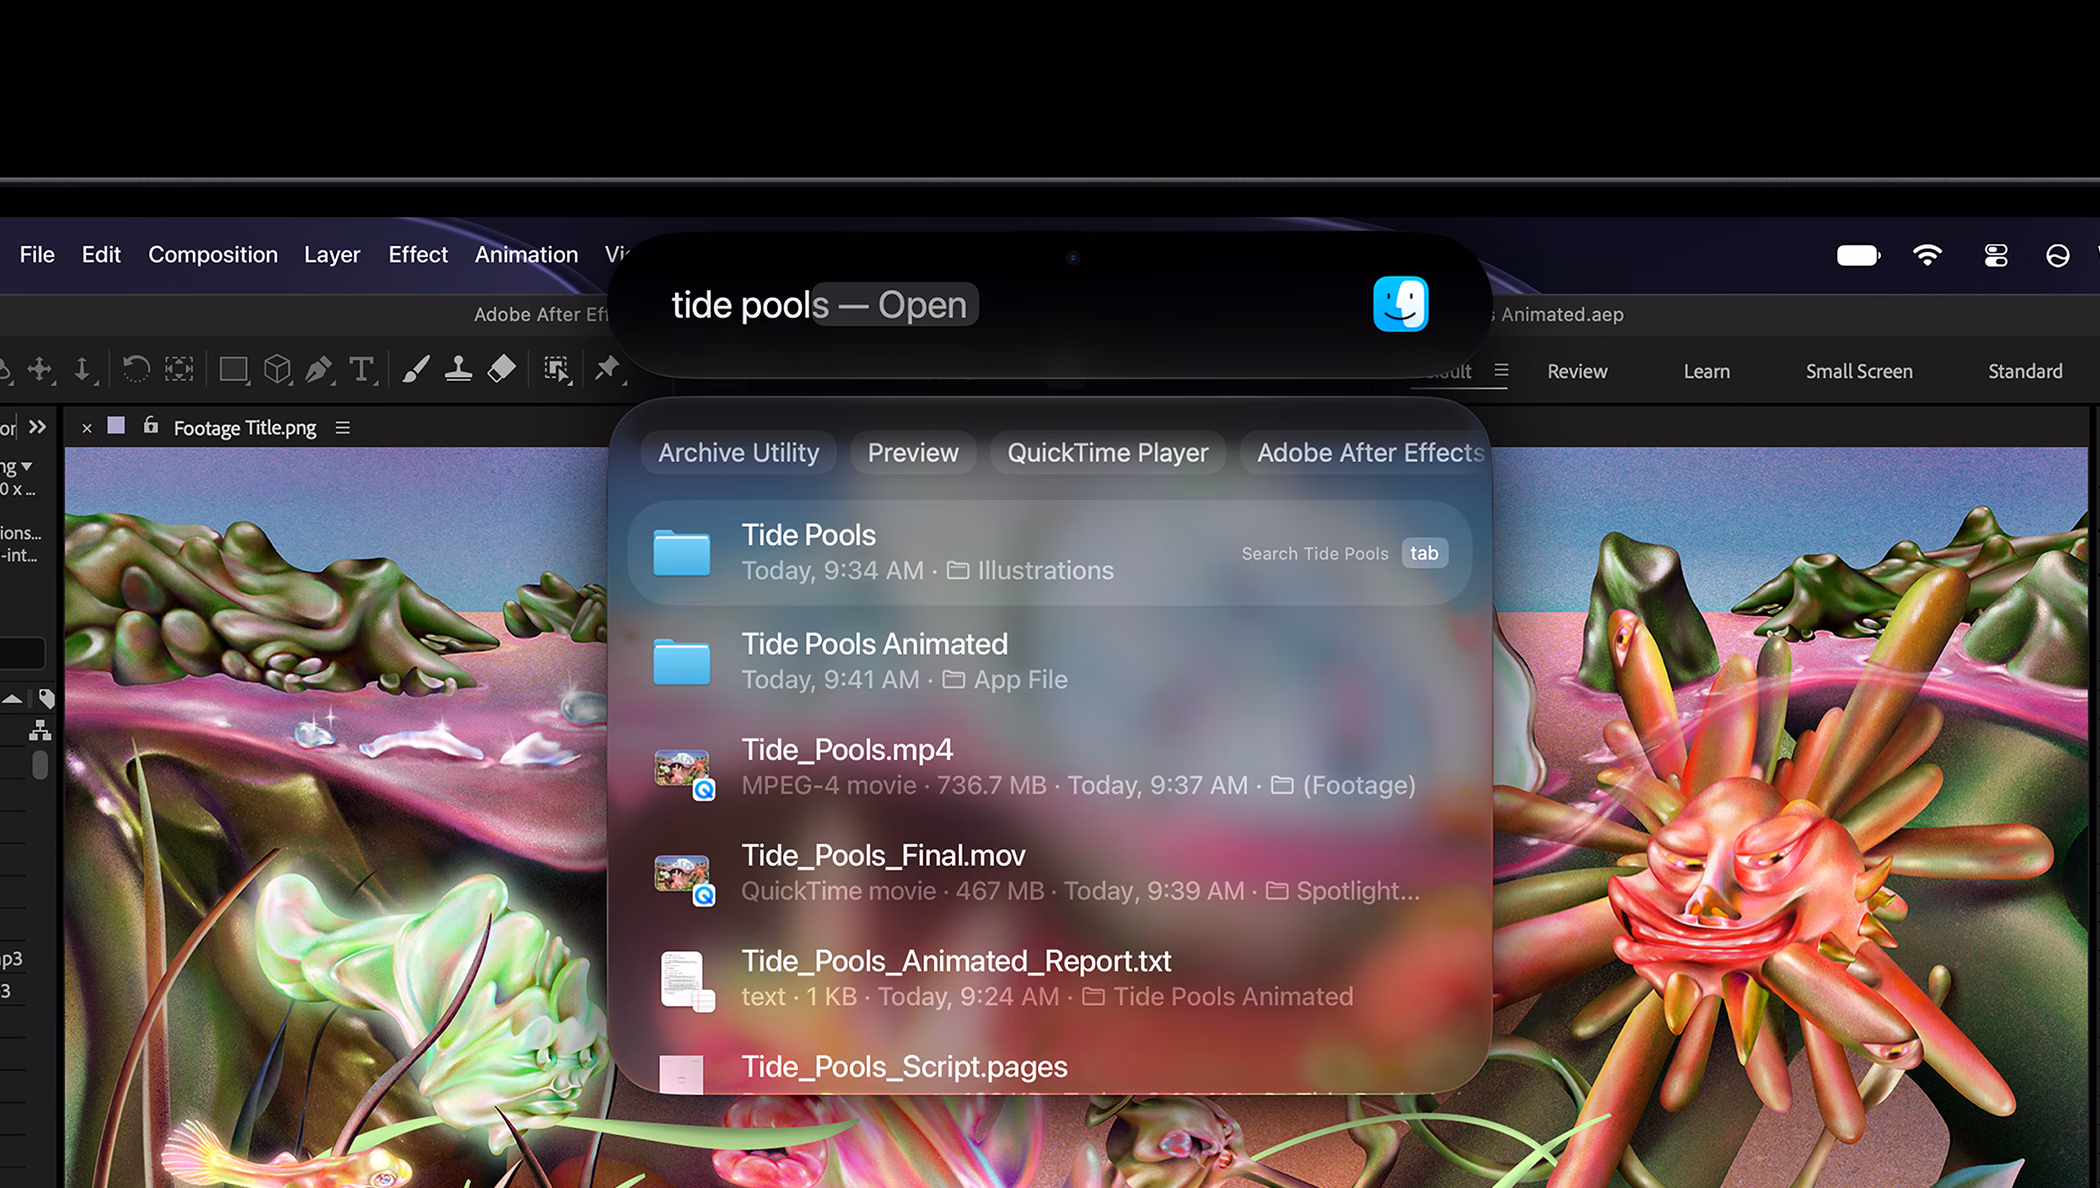This screenshot has width=2100, height=1188.
Task: Filter results by Archive Utility
Action: [738, 453]
